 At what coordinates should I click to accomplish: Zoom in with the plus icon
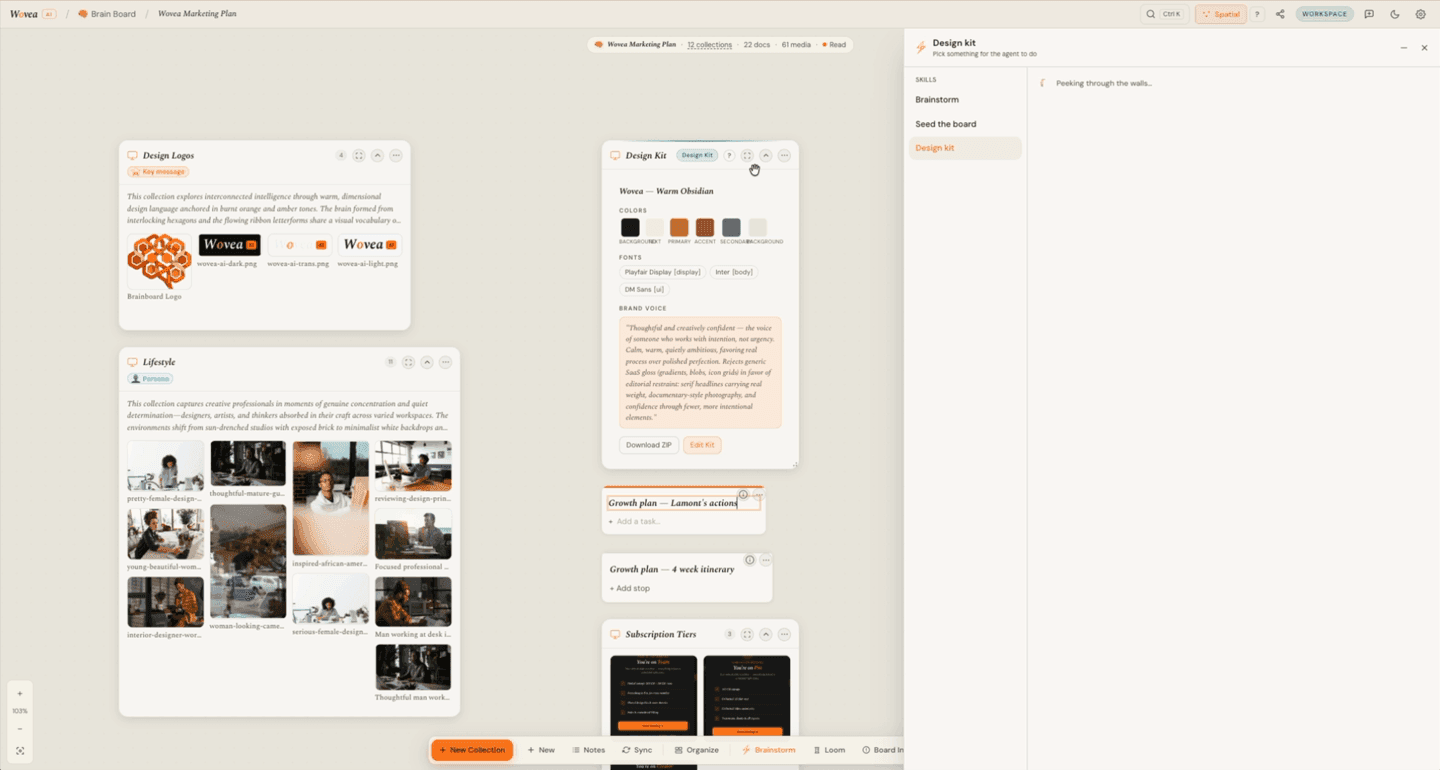click(20, 692)
